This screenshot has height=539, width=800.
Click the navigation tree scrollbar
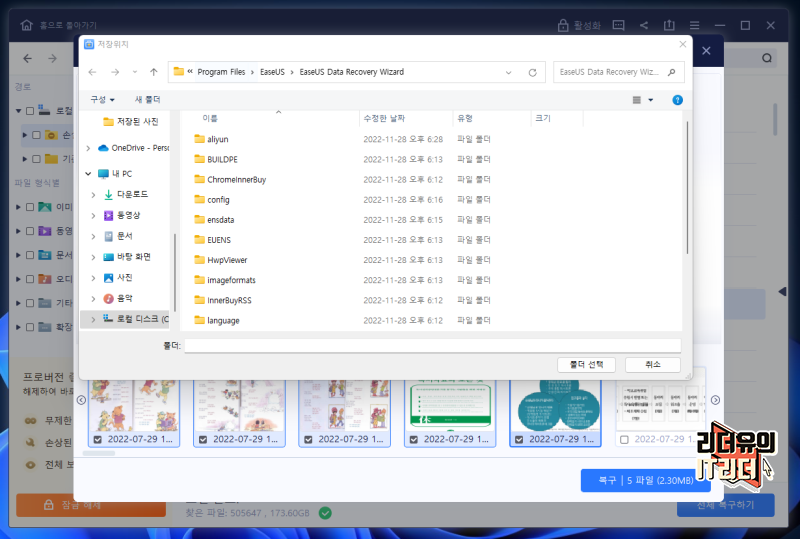coord(174,273)
